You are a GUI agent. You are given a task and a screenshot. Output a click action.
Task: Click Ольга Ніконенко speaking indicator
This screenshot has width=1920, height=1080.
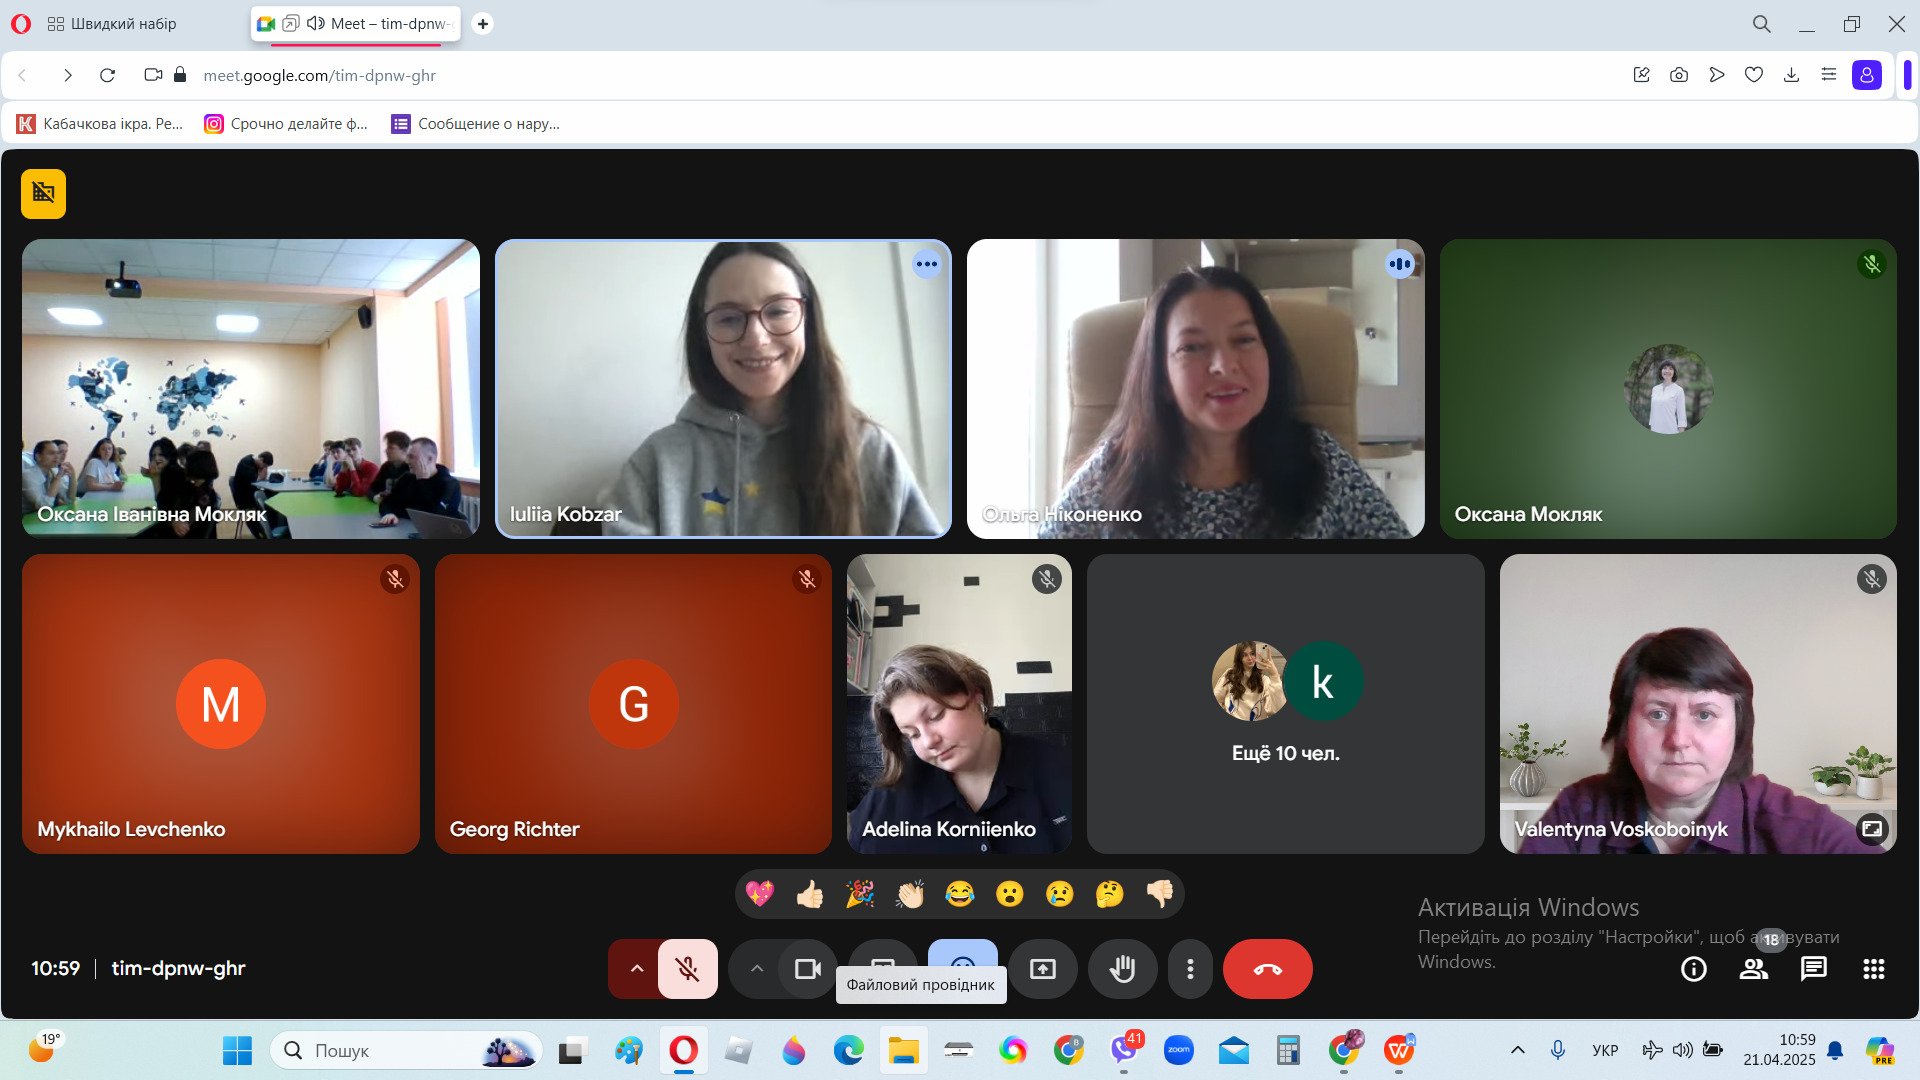click(x=1400, y=264)
